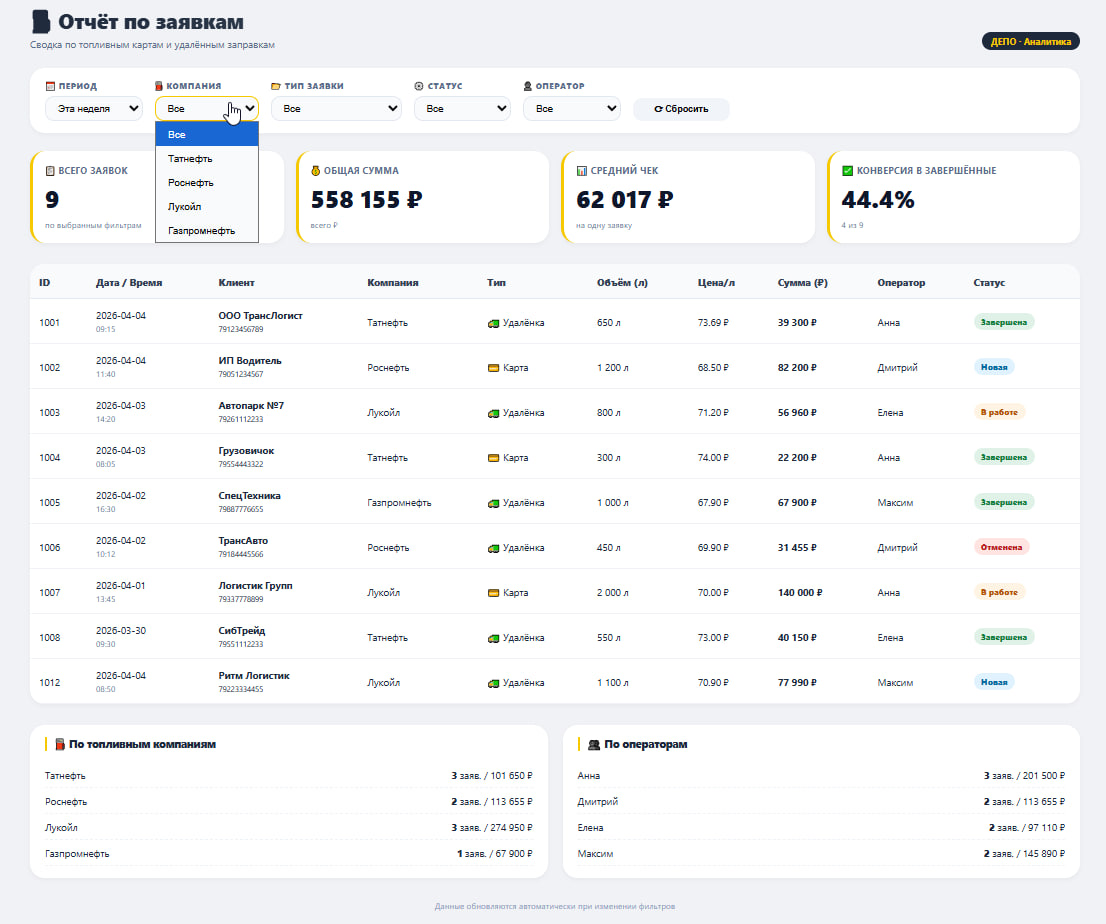Pick Лукойл from the company list
1106x924 pixels.
207,207
